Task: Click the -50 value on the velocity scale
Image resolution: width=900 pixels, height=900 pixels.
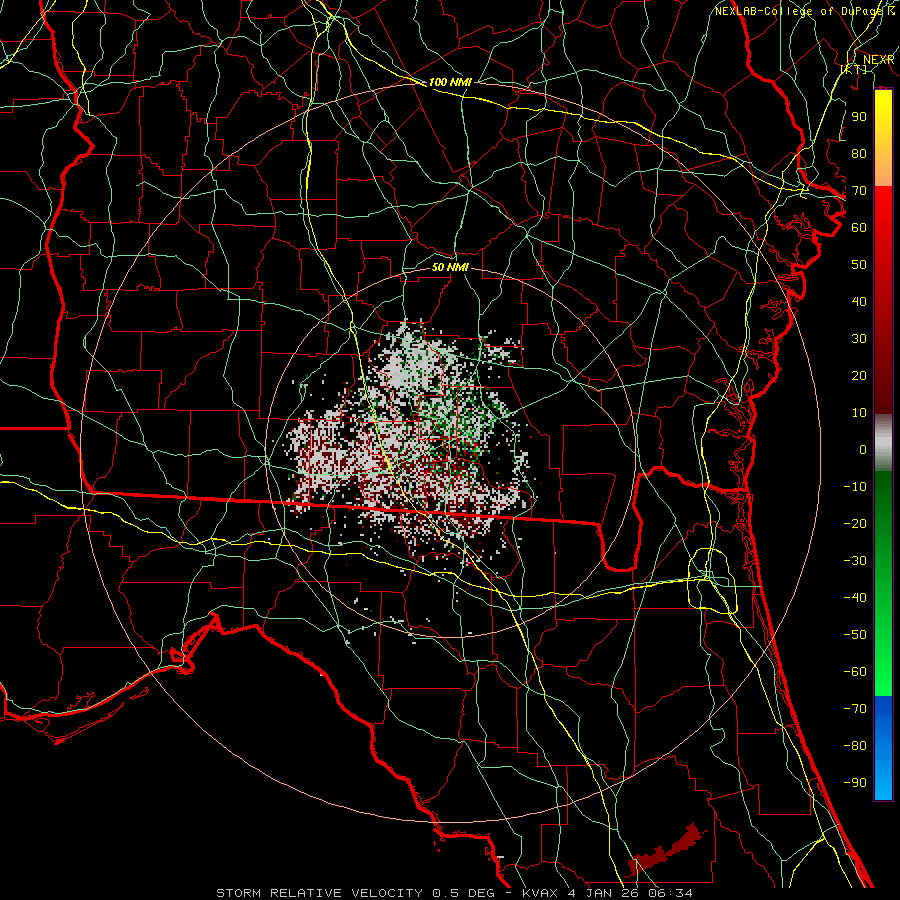Action: point(855,635)
